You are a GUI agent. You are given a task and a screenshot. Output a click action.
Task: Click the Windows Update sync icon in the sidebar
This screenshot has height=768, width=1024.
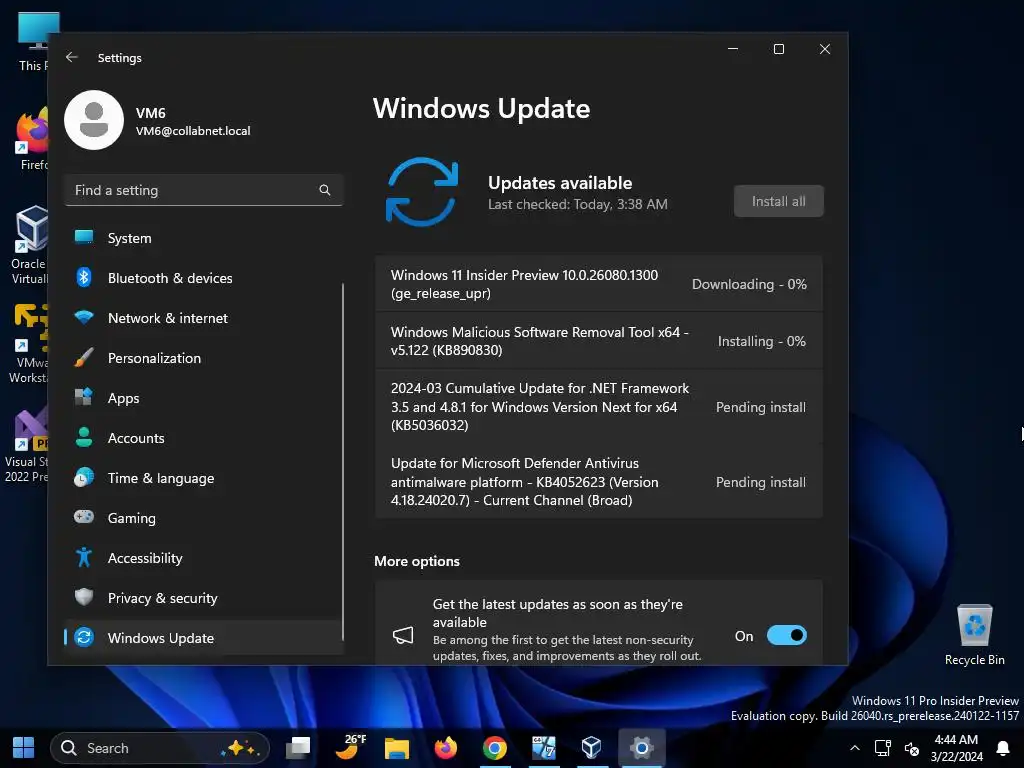point(84,637)
